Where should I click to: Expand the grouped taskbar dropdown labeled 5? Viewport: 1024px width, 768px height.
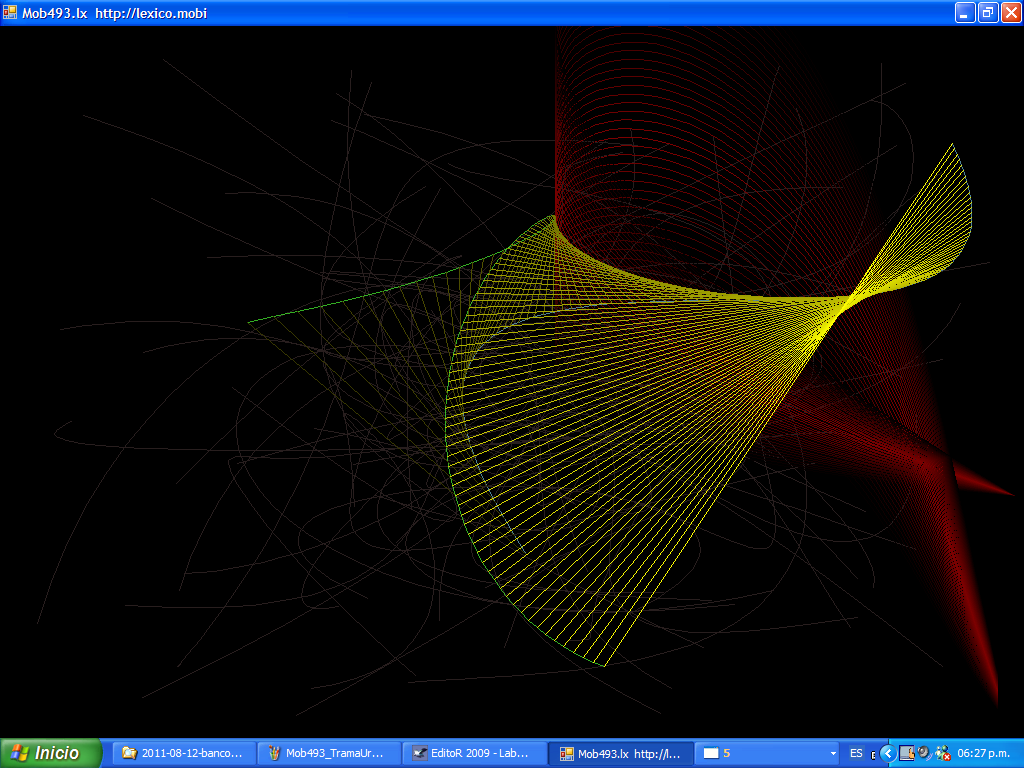832,753
